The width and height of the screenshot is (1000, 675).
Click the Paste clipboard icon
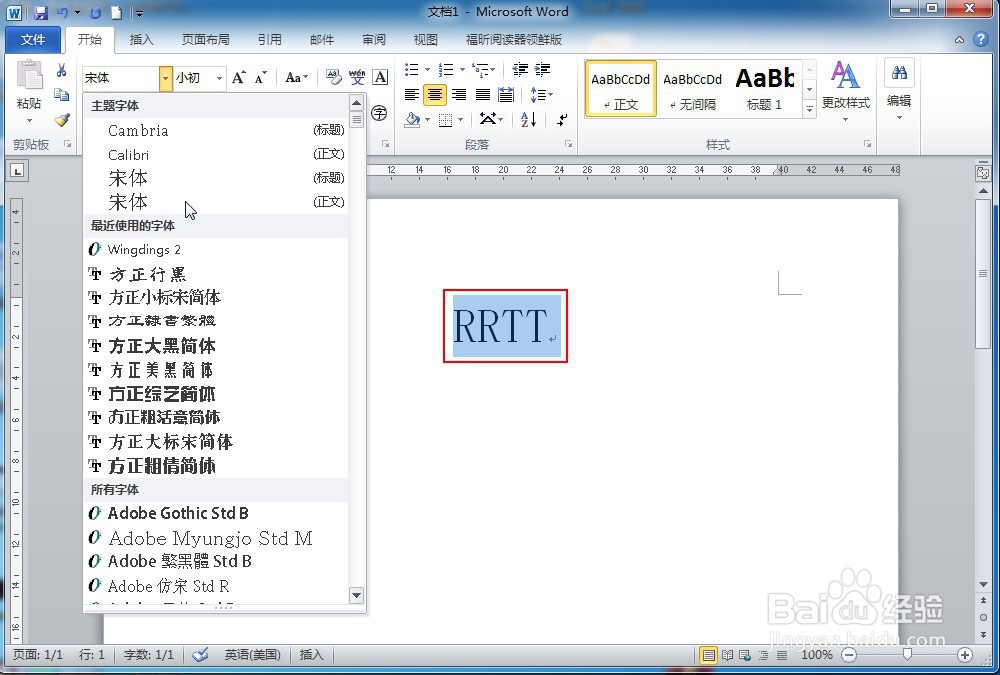[x=29, y=75]
